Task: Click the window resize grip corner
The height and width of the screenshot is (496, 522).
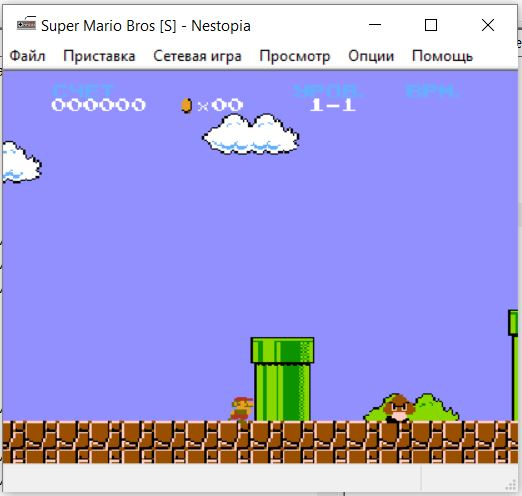Action: (511, 485)
